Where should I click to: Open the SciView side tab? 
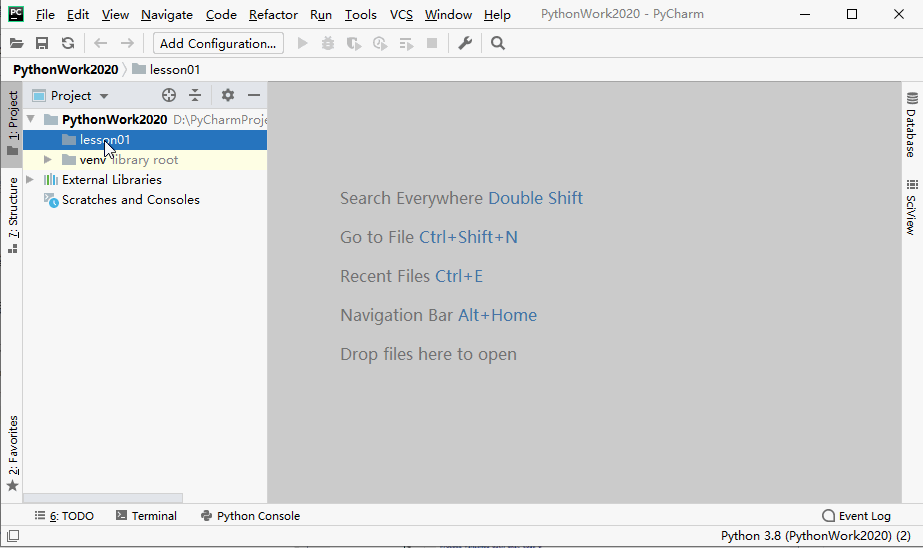(911, 207)
